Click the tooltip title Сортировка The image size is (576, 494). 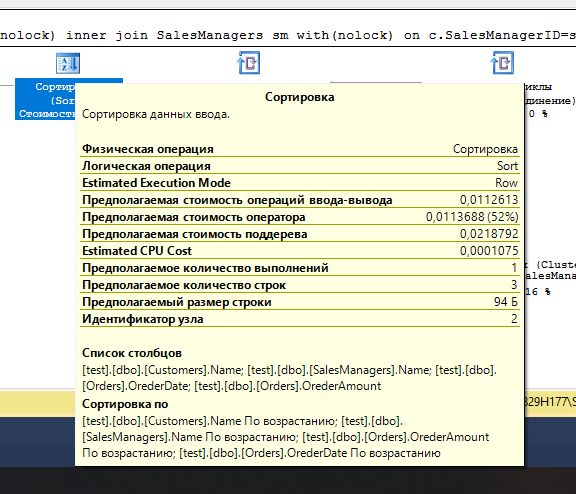[x=299, y=97]
